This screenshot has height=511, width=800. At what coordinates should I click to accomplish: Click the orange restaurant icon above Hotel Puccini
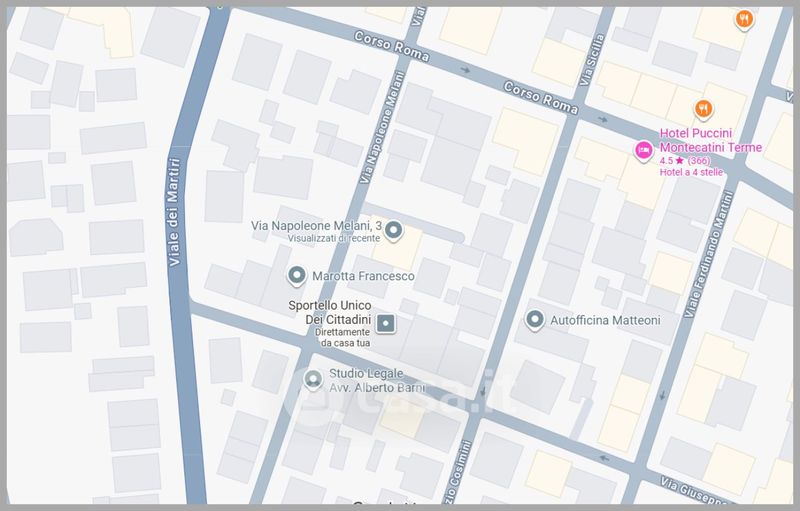click(704, 108)
